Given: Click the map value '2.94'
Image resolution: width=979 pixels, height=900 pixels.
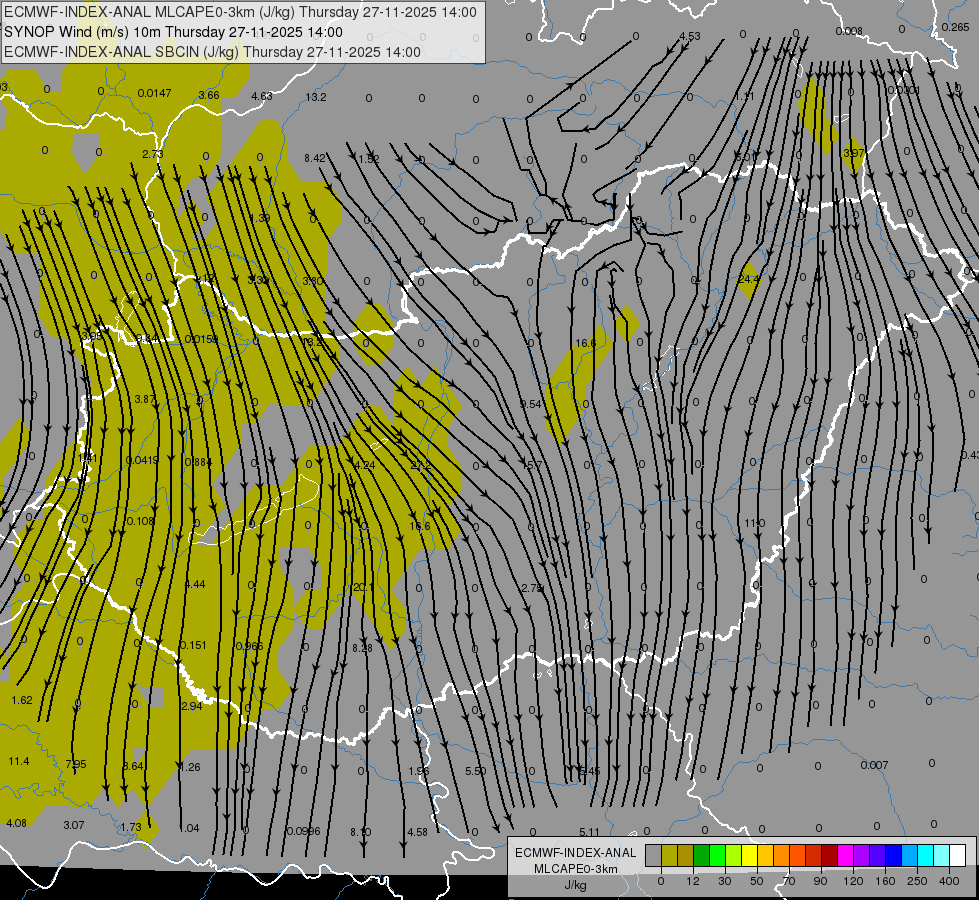Looking at the screenshot, I should [191, 706].
